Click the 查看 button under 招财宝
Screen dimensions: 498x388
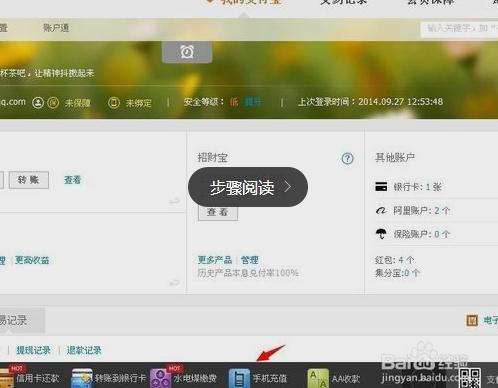pyautogui.click(x=218, y=212)
